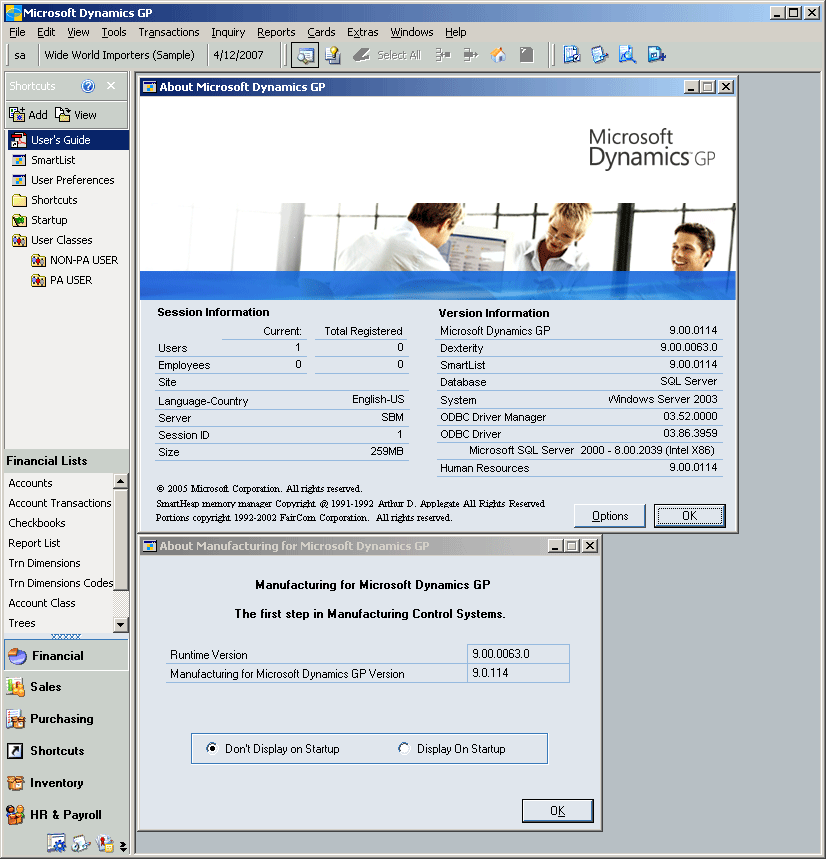The image size is (826, 859).
Task: Click the dark notepad toolbar icon
Action: tap(526, 55)
